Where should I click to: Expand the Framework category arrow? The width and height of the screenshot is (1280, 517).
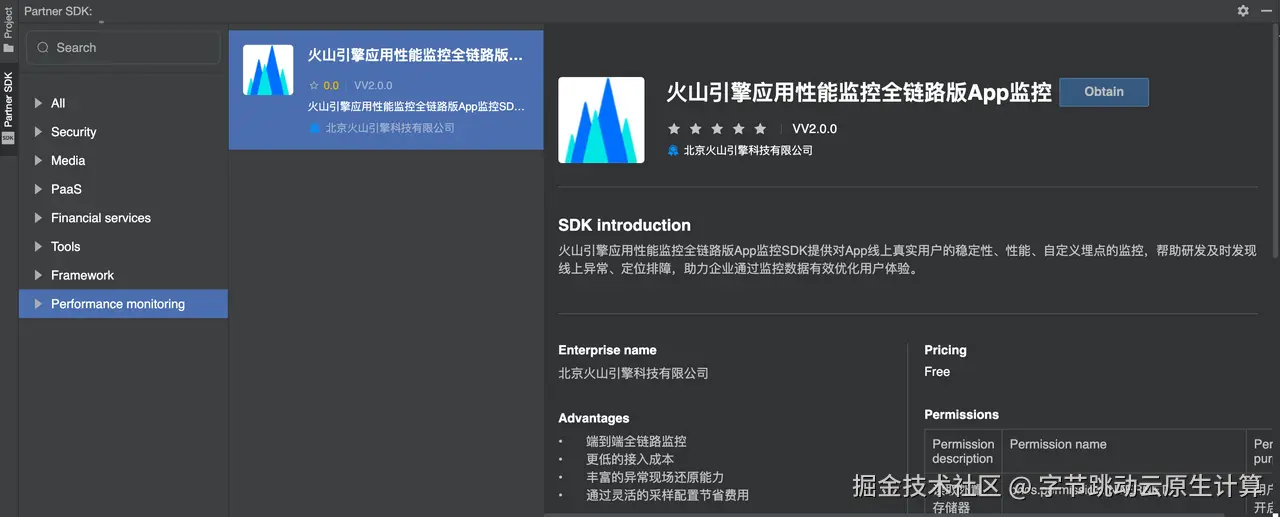point(38,275)
